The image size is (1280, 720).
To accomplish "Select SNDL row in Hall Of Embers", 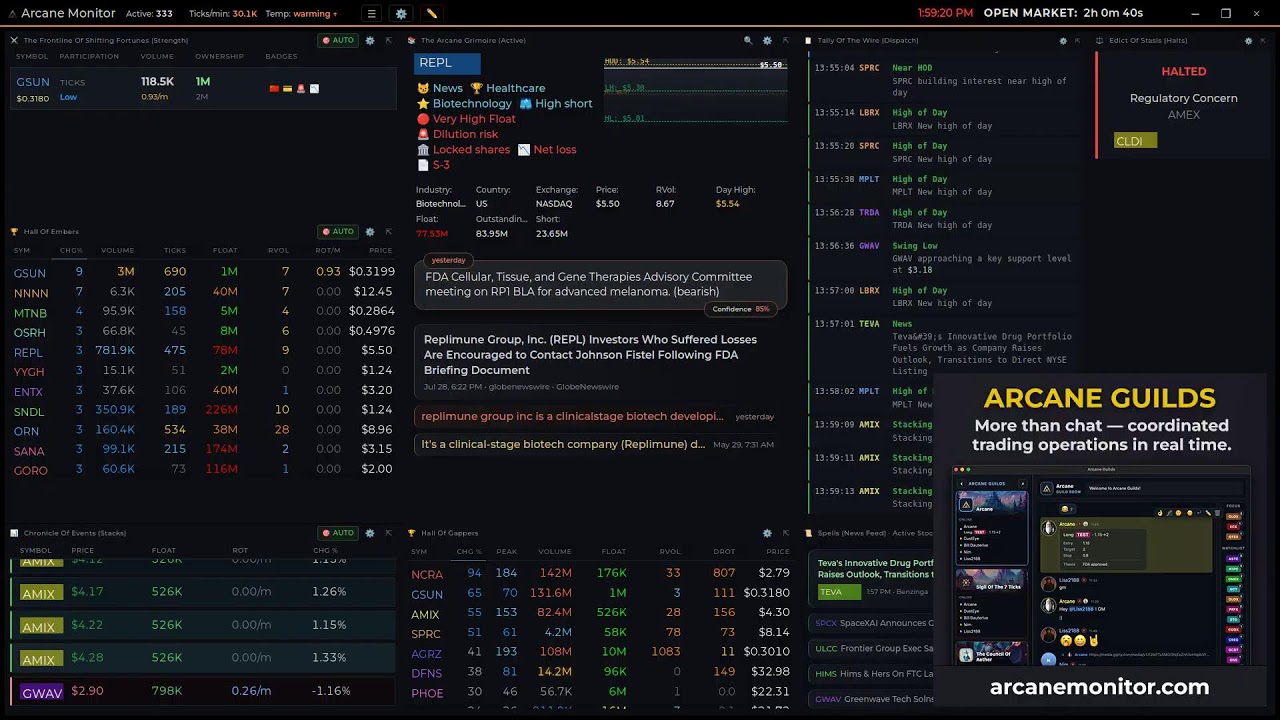I will 204,410.
